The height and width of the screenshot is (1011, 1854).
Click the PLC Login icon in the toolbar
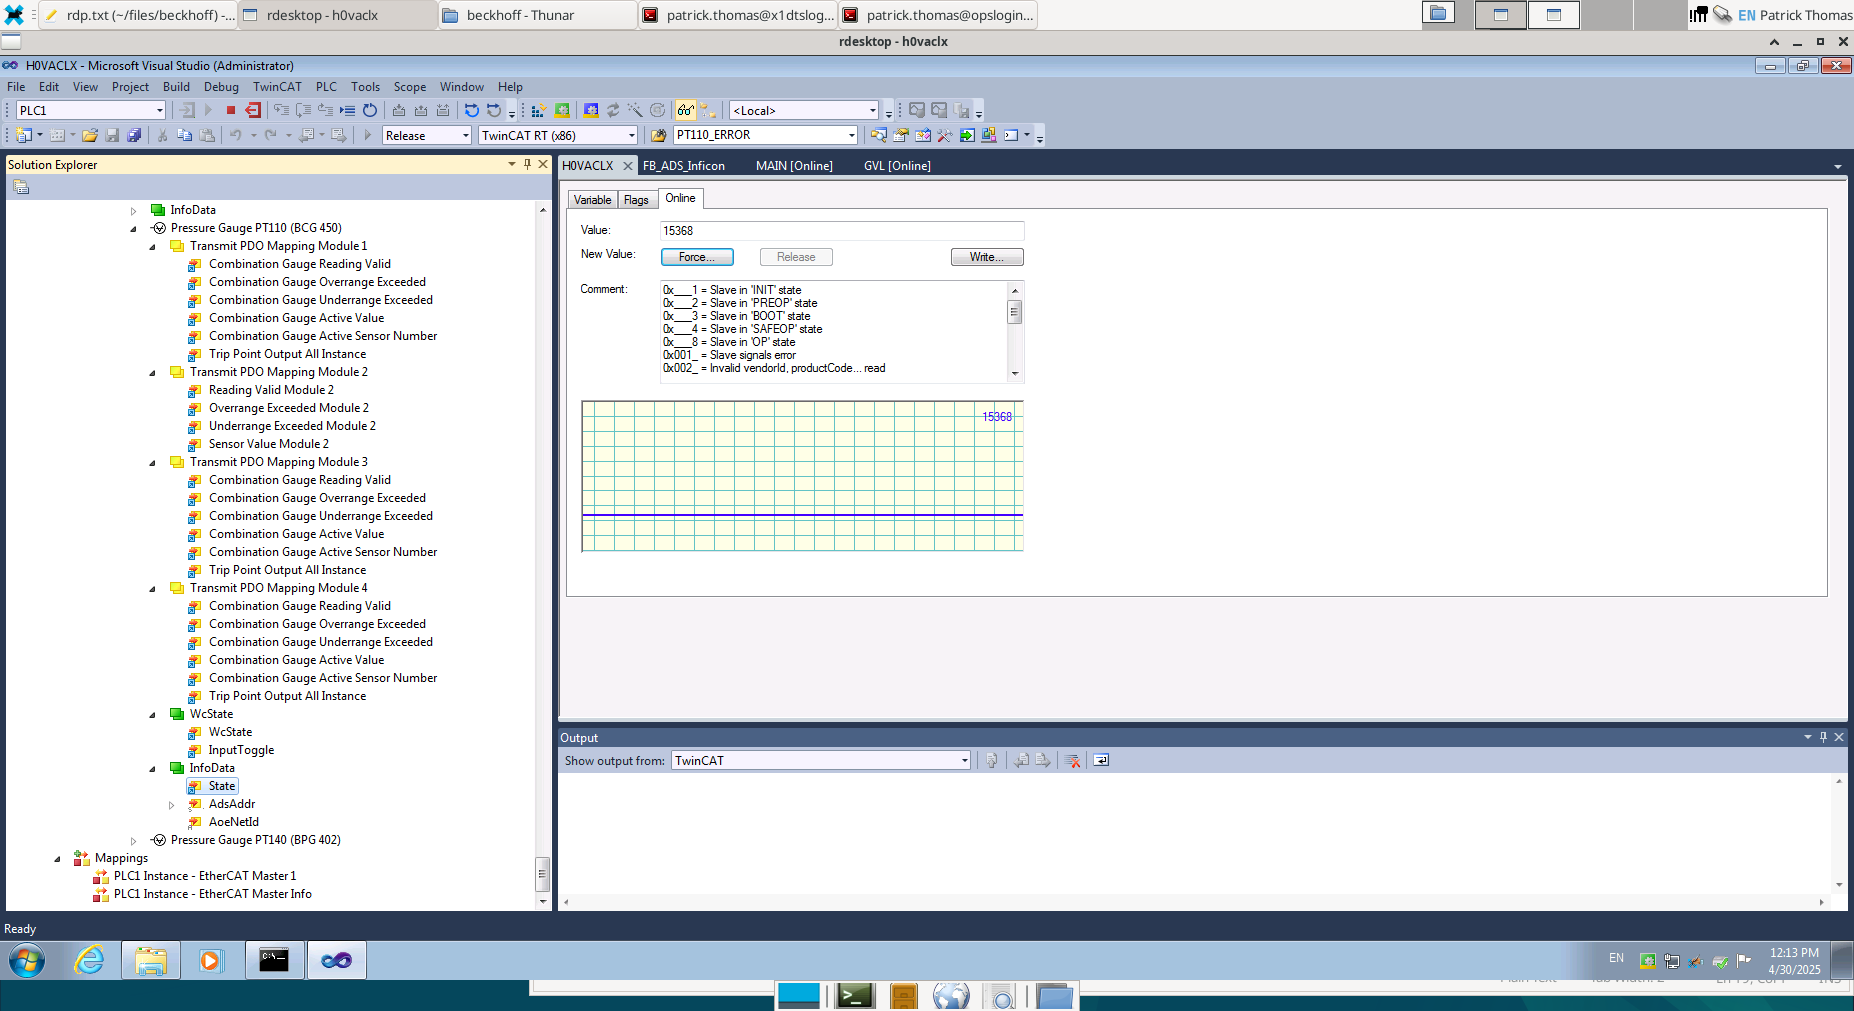(187, 111)
